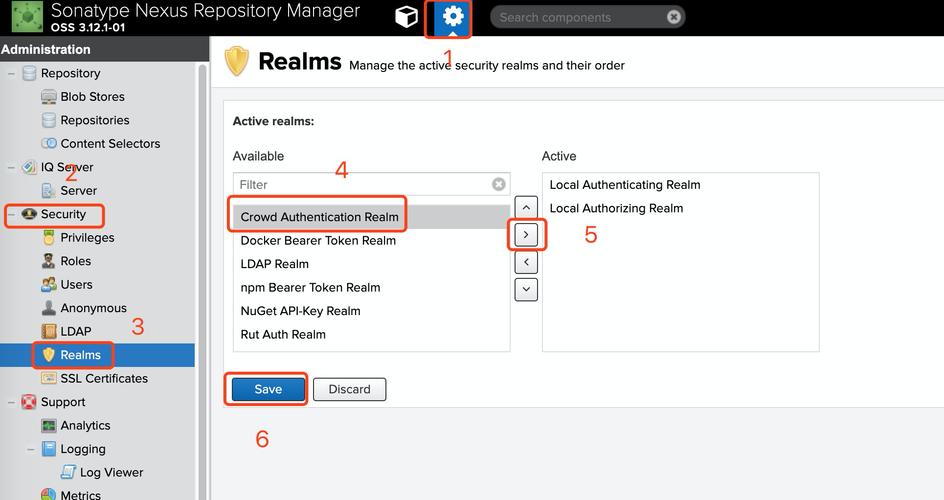Move selected realm to Active with right arrow
The width and height of the screenshot is (944, 500).
coord(526,236)
